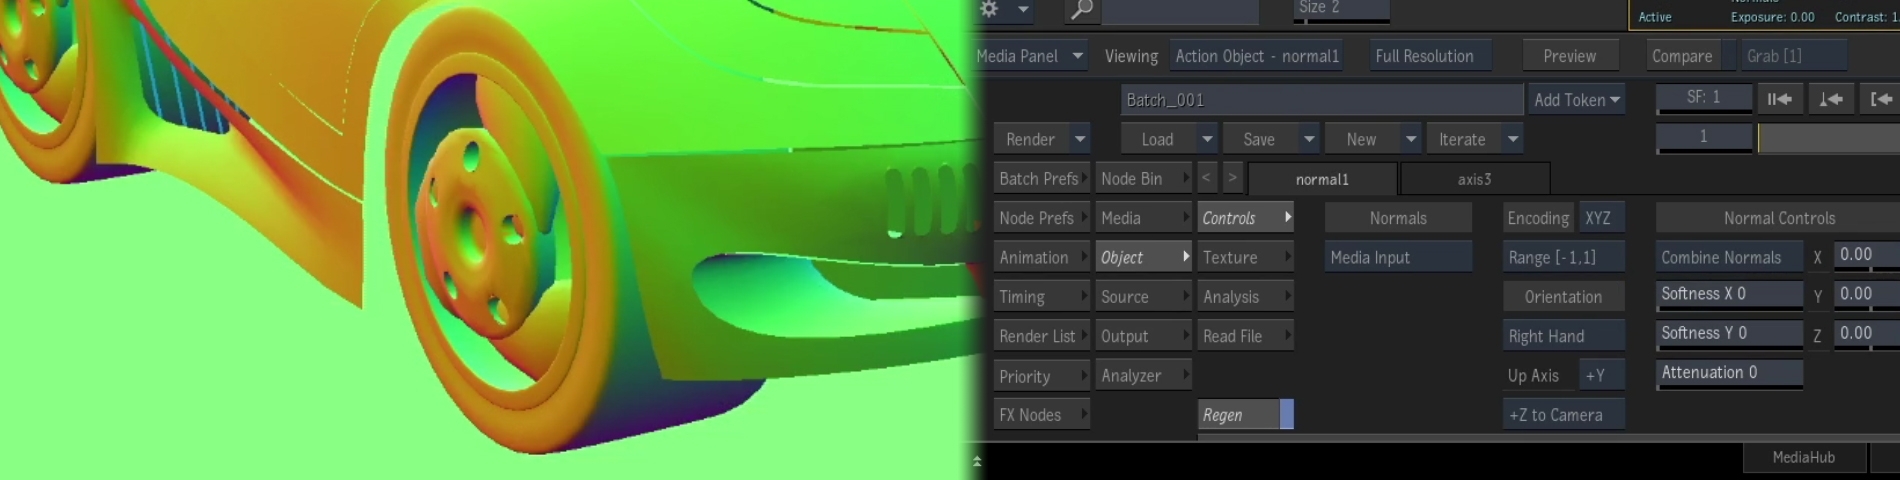Click the frame number 1 field
This screenshot has width=1900, height=480.
(x=1704, y=137)
